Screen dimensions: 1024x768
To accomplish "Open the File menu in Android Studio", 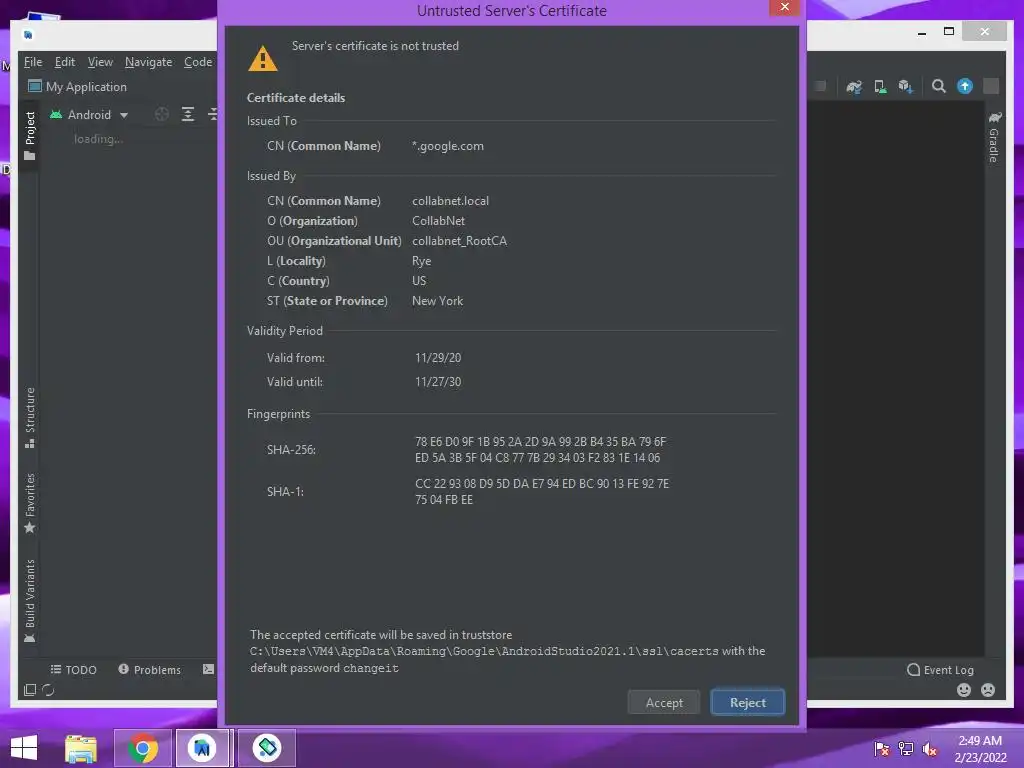I will [33, 62].
